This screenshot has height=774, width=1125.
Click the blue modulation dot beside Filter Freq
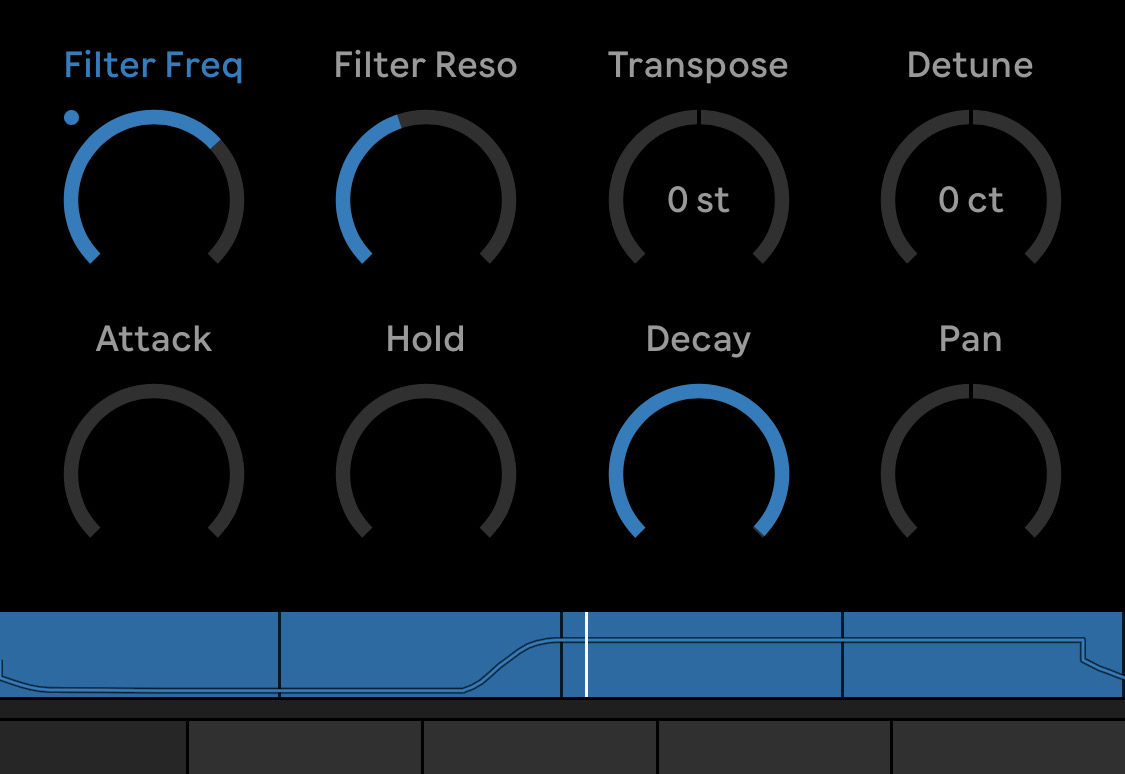click(71, 118)
